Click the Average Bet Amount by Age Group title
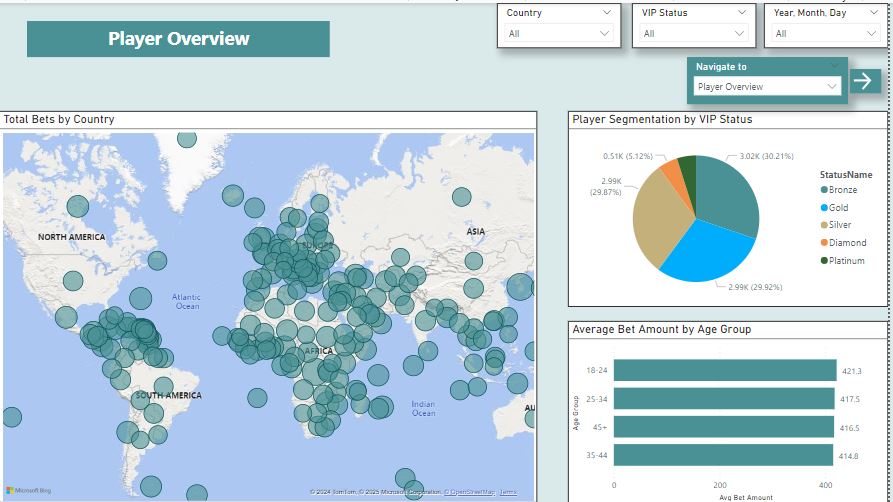Viewport: 893px width, 502px height. [x=661, y=329]
